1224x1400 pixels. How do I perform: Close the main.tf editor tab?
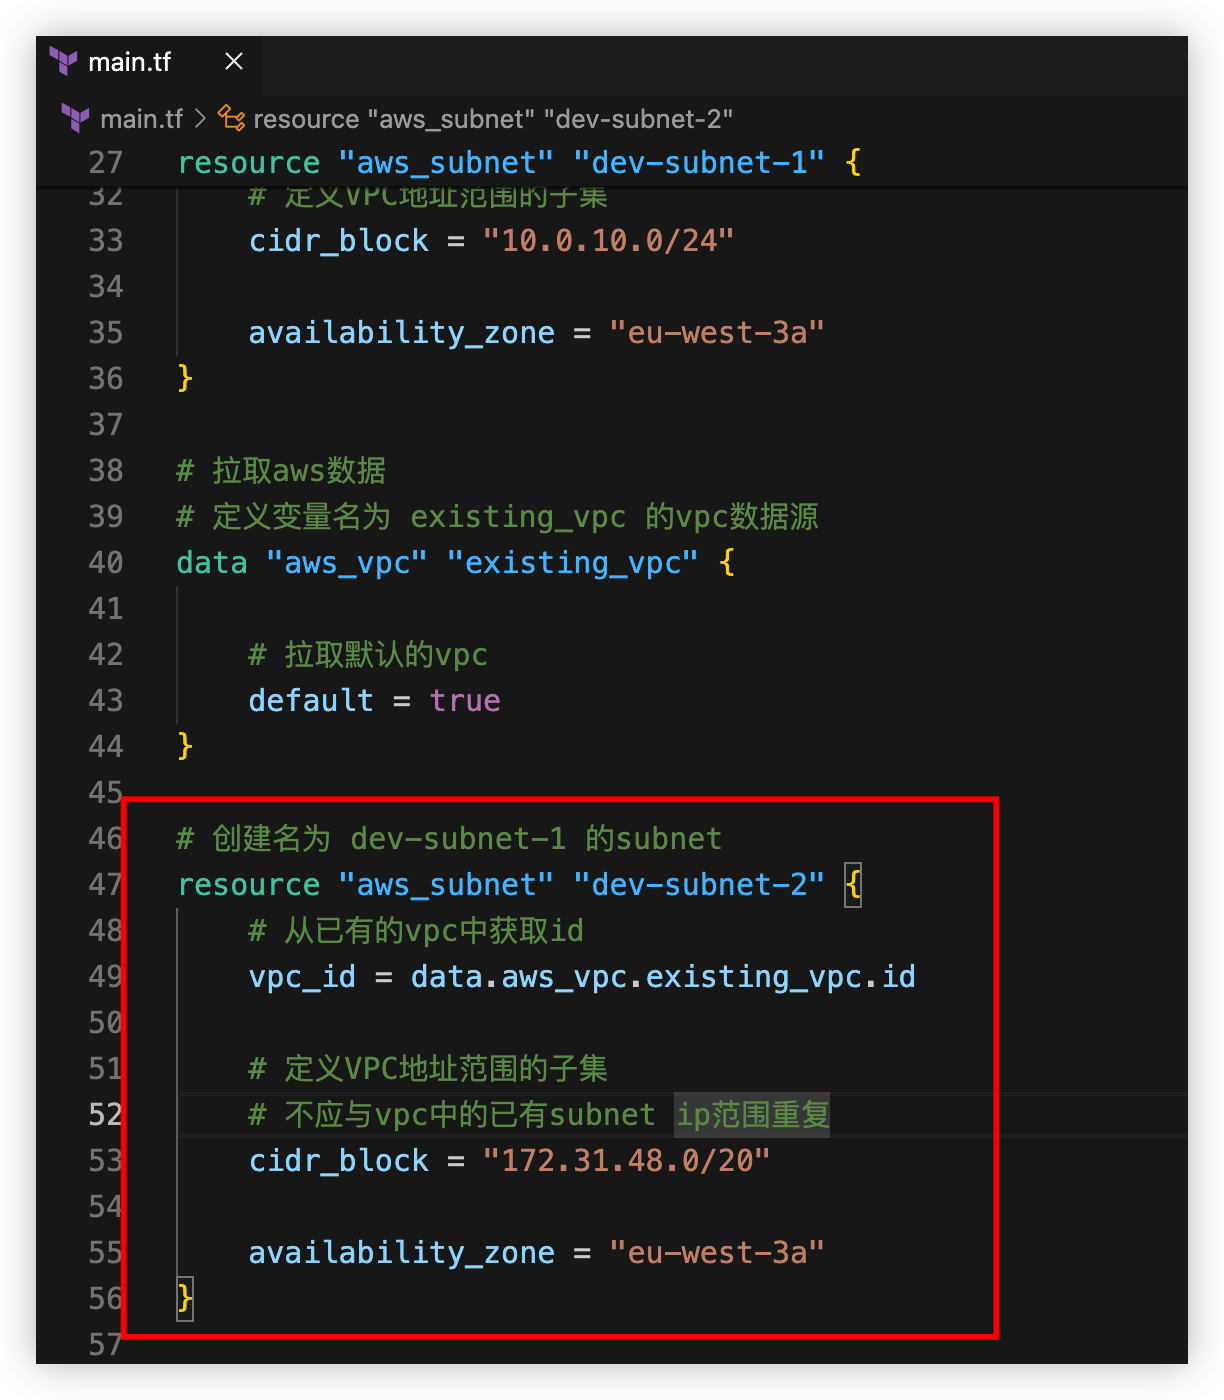point(234,62)
